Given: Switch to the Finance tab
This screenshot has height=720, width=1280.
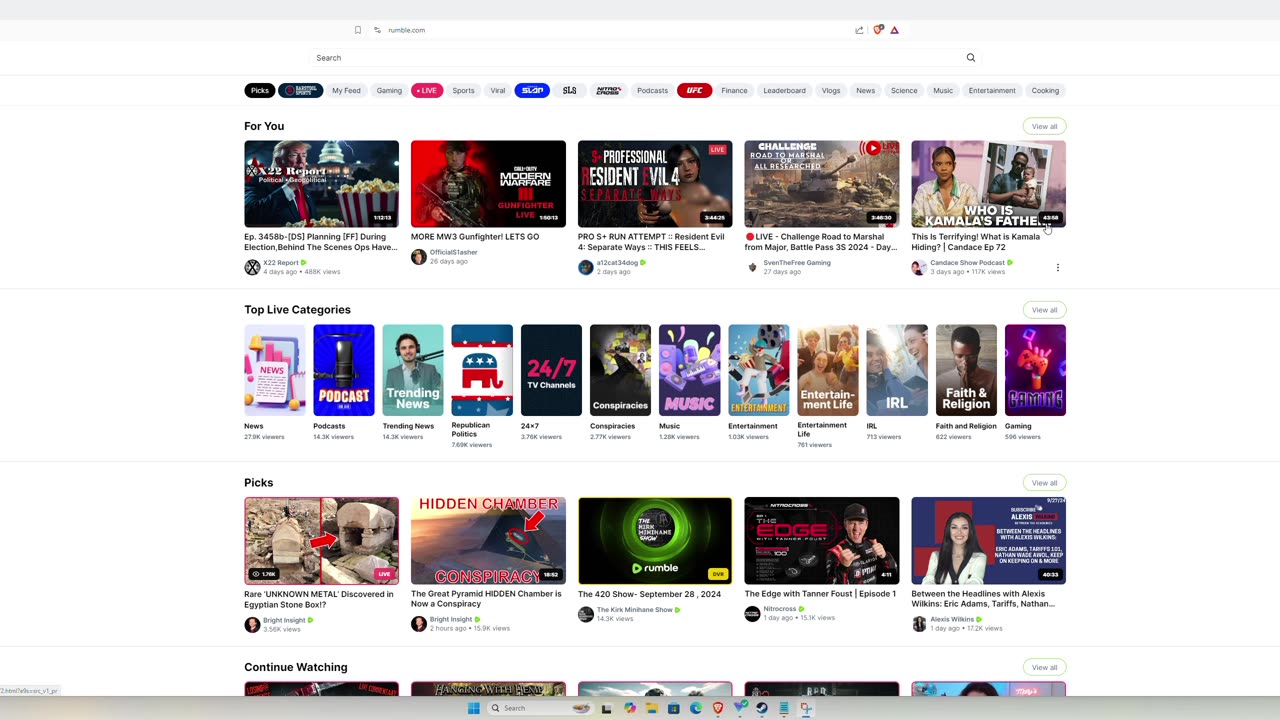Looking at the screenshot, I should [734, 90].
